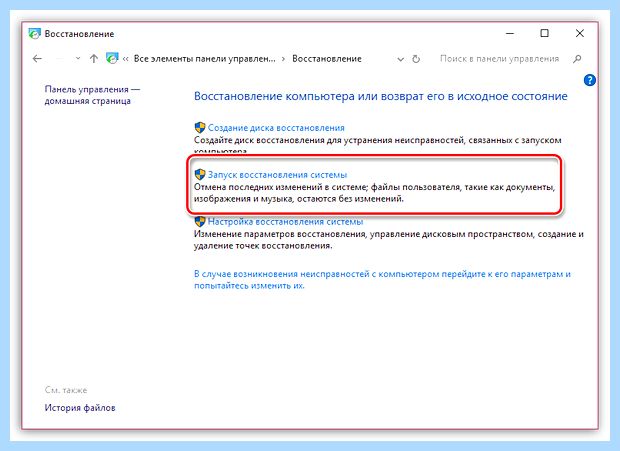Open 'История файлов' in the See also section
Viewport: 620px width, 451px height.
click(x=80, y=408)
